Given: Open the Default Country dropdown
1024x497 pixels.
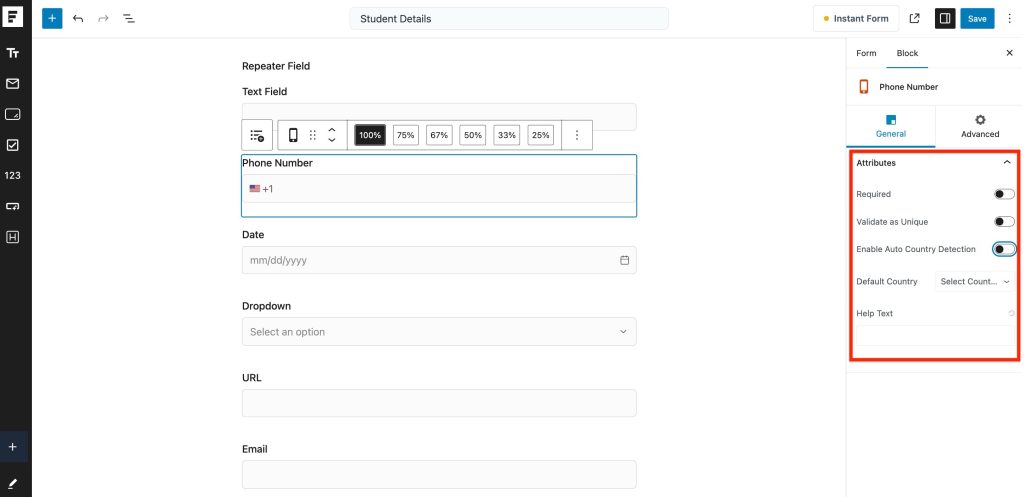Looking at the screenshot, I should [x=975, y=282].
